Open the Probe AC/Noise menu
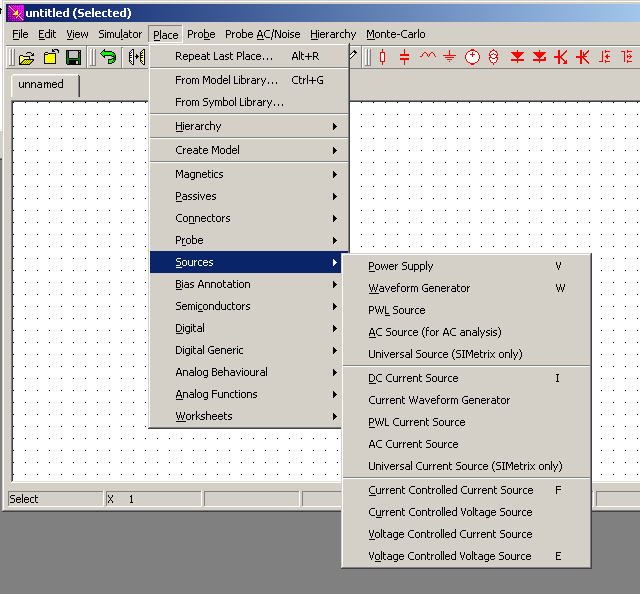Screen dimensions: 640x594 coord(262,34)
